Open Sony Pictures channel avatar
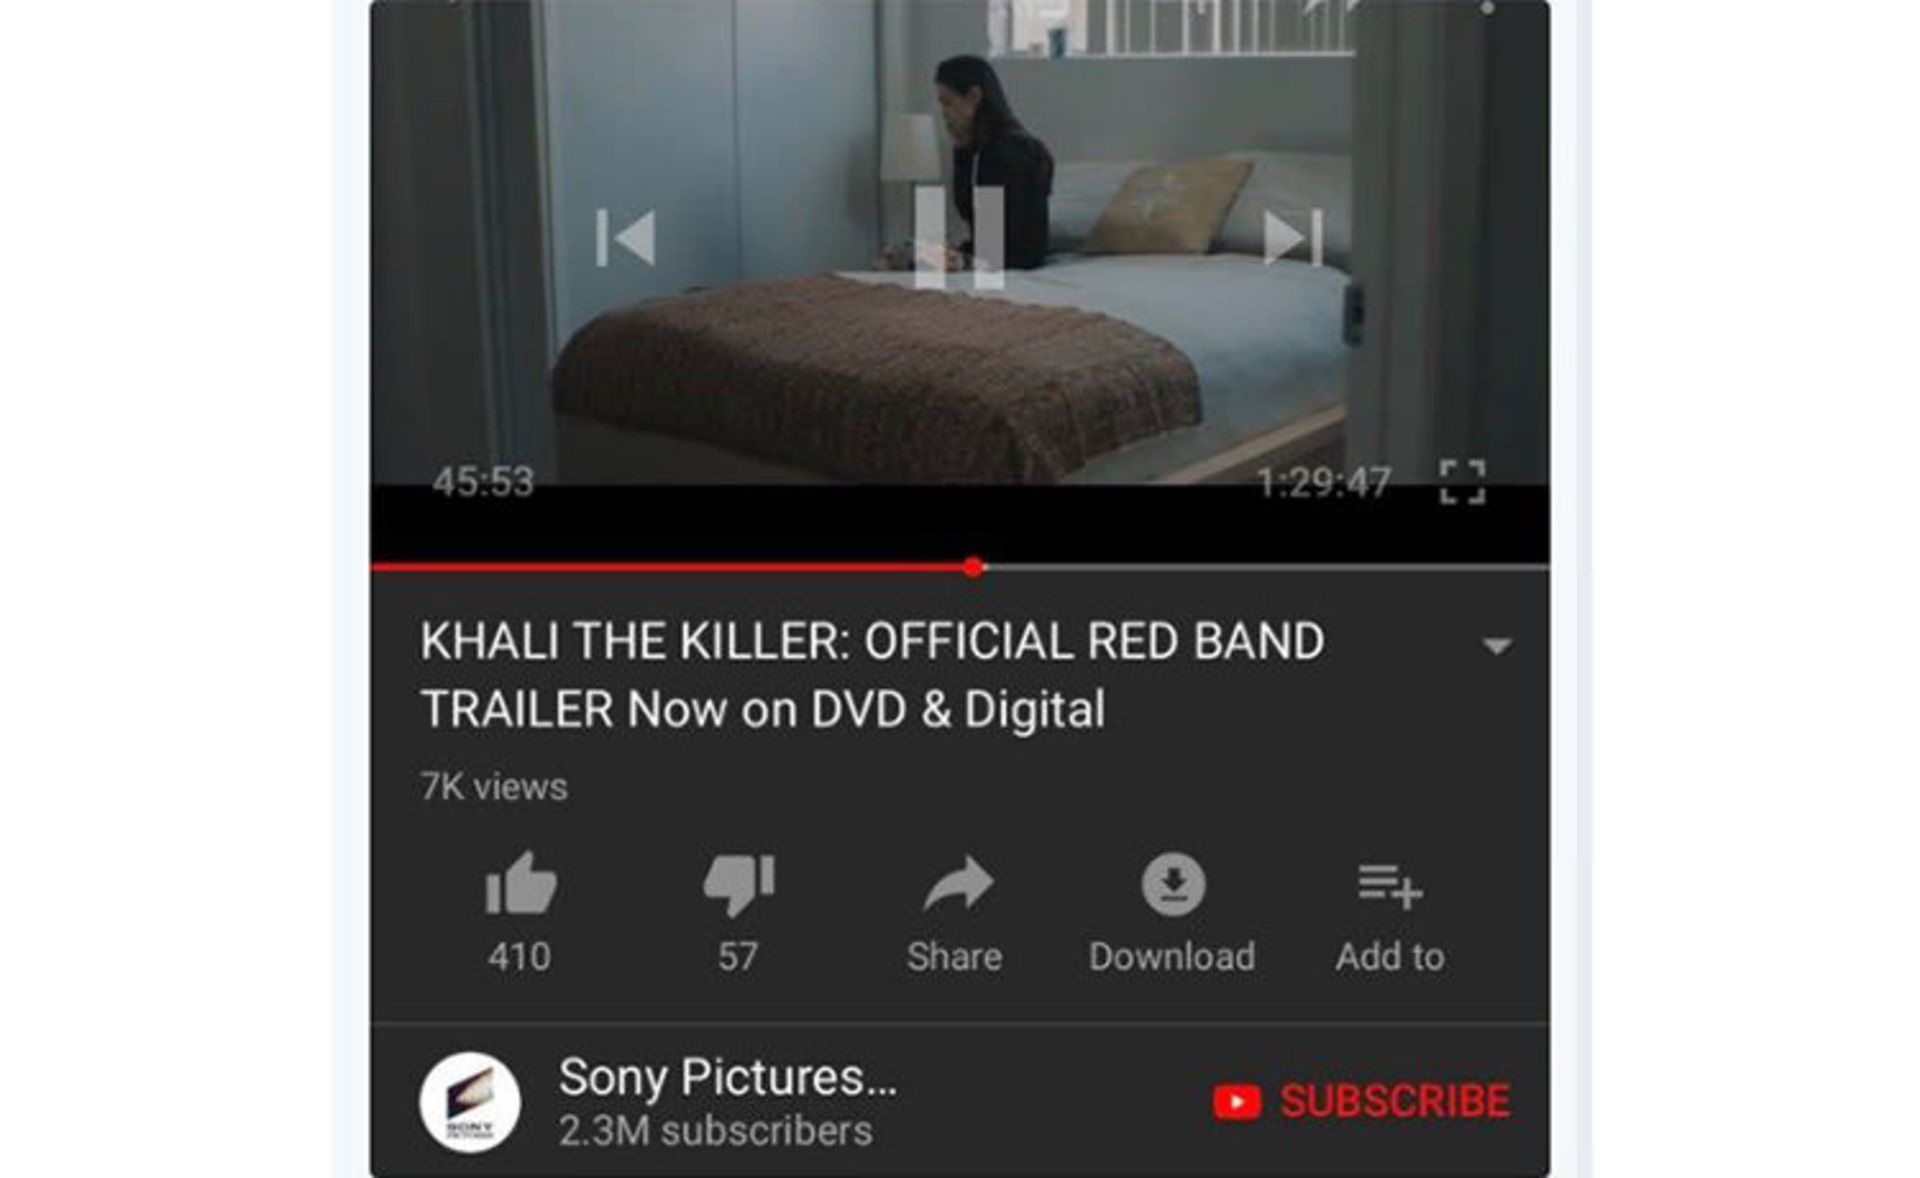 click(x=470, y=1102)
